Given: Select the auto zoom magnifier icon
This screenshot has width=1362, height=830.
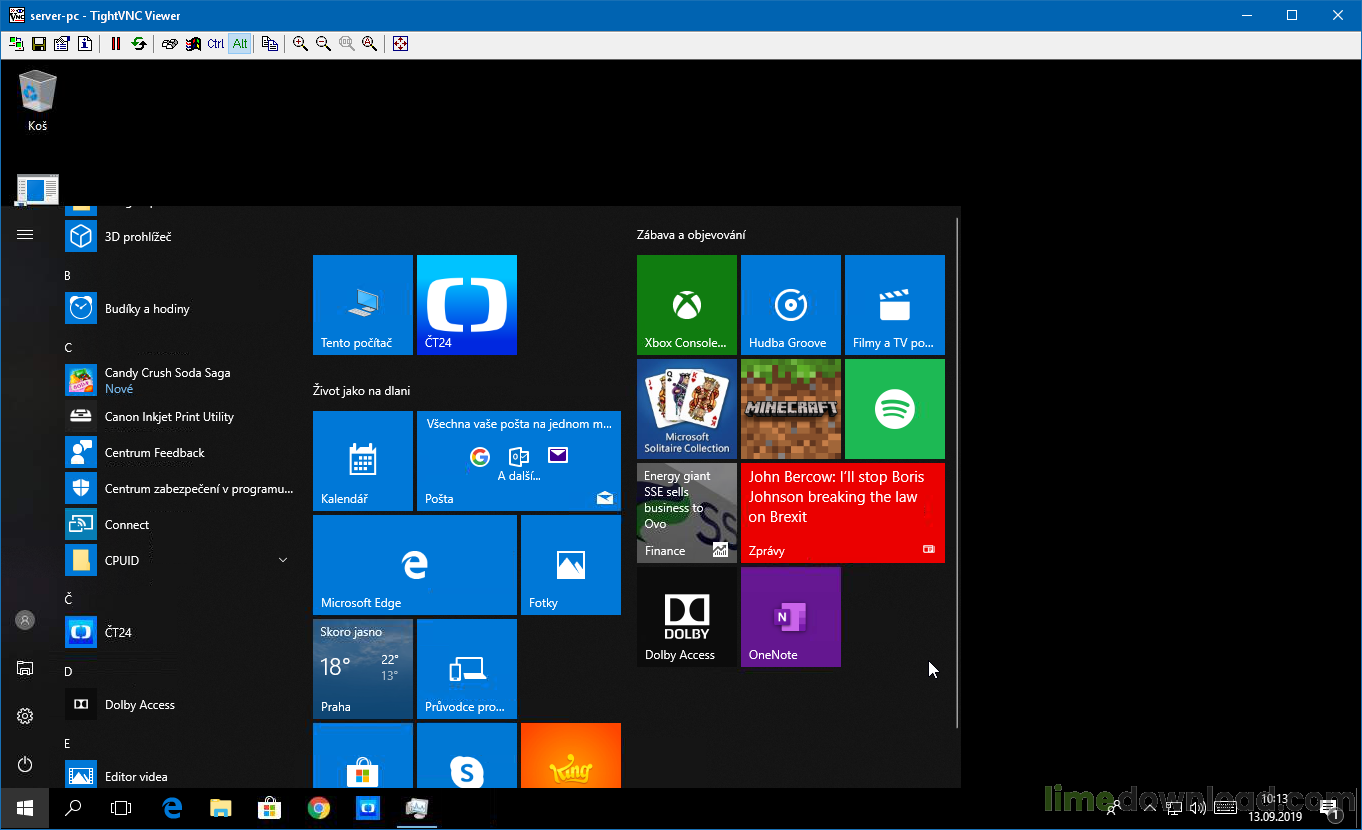Looking at the screenshot, I should 370,44.
